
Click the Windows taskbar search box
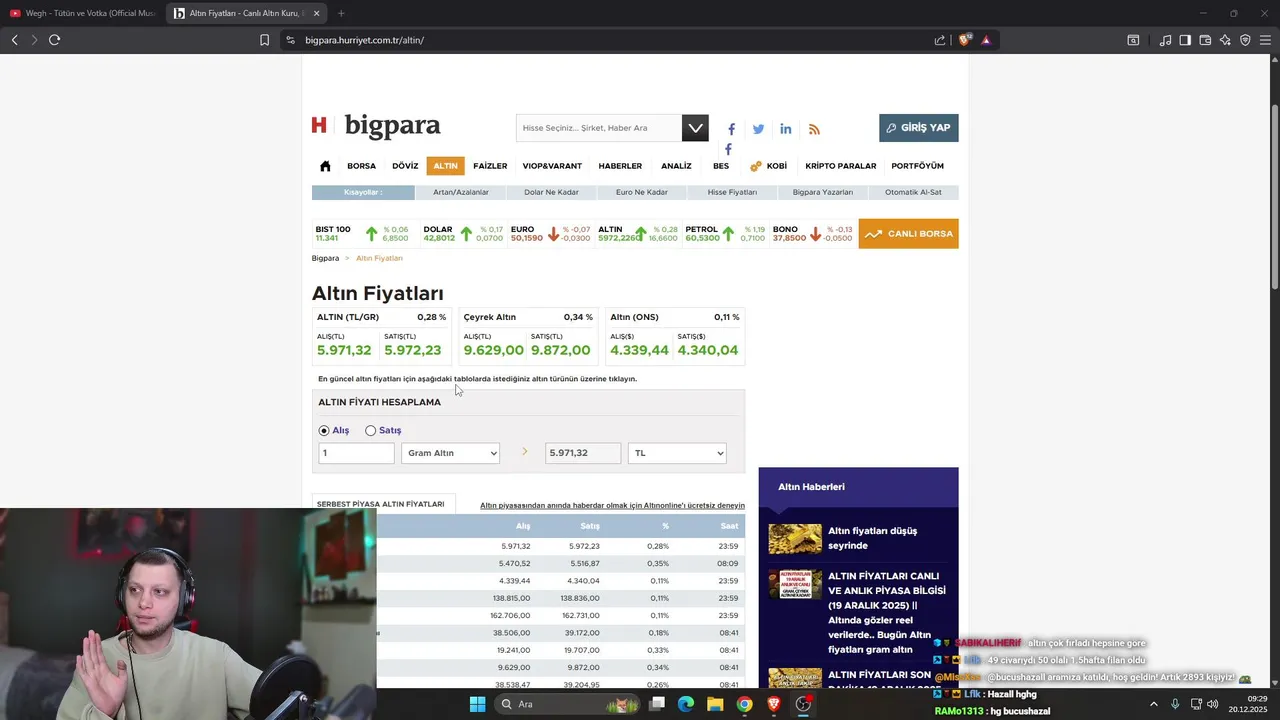(567, 704)
